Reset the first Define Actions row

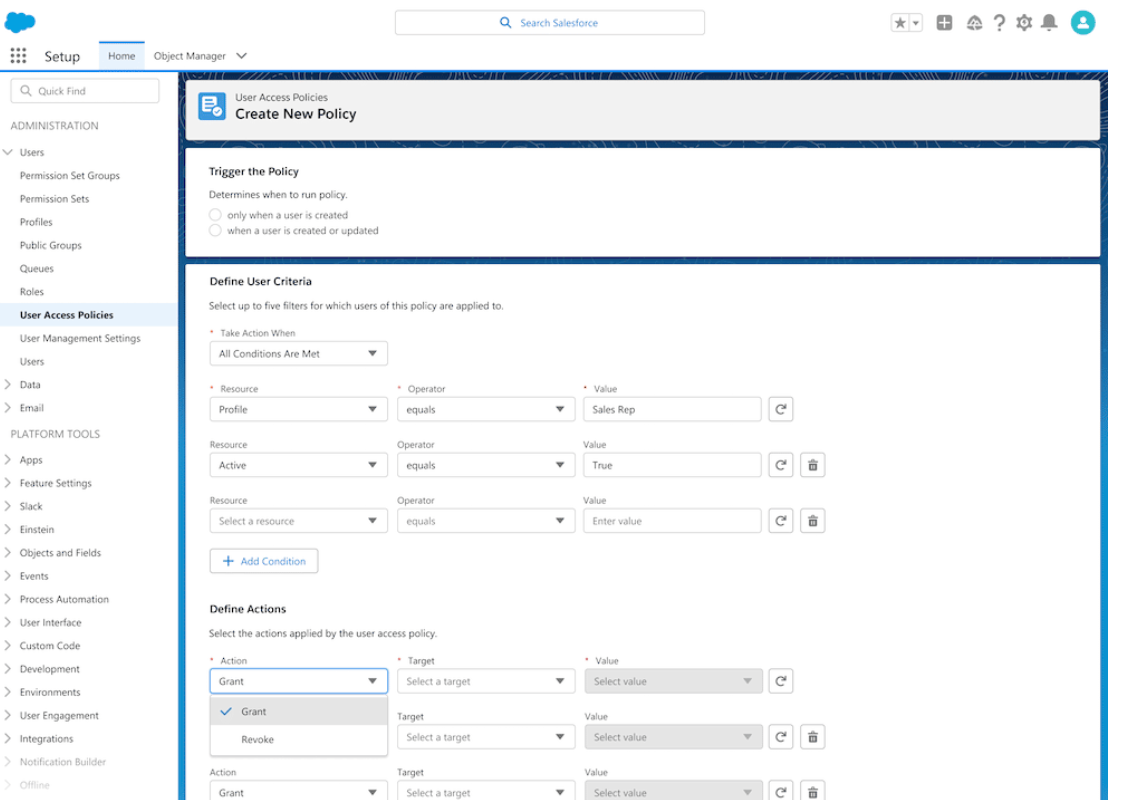781,681
